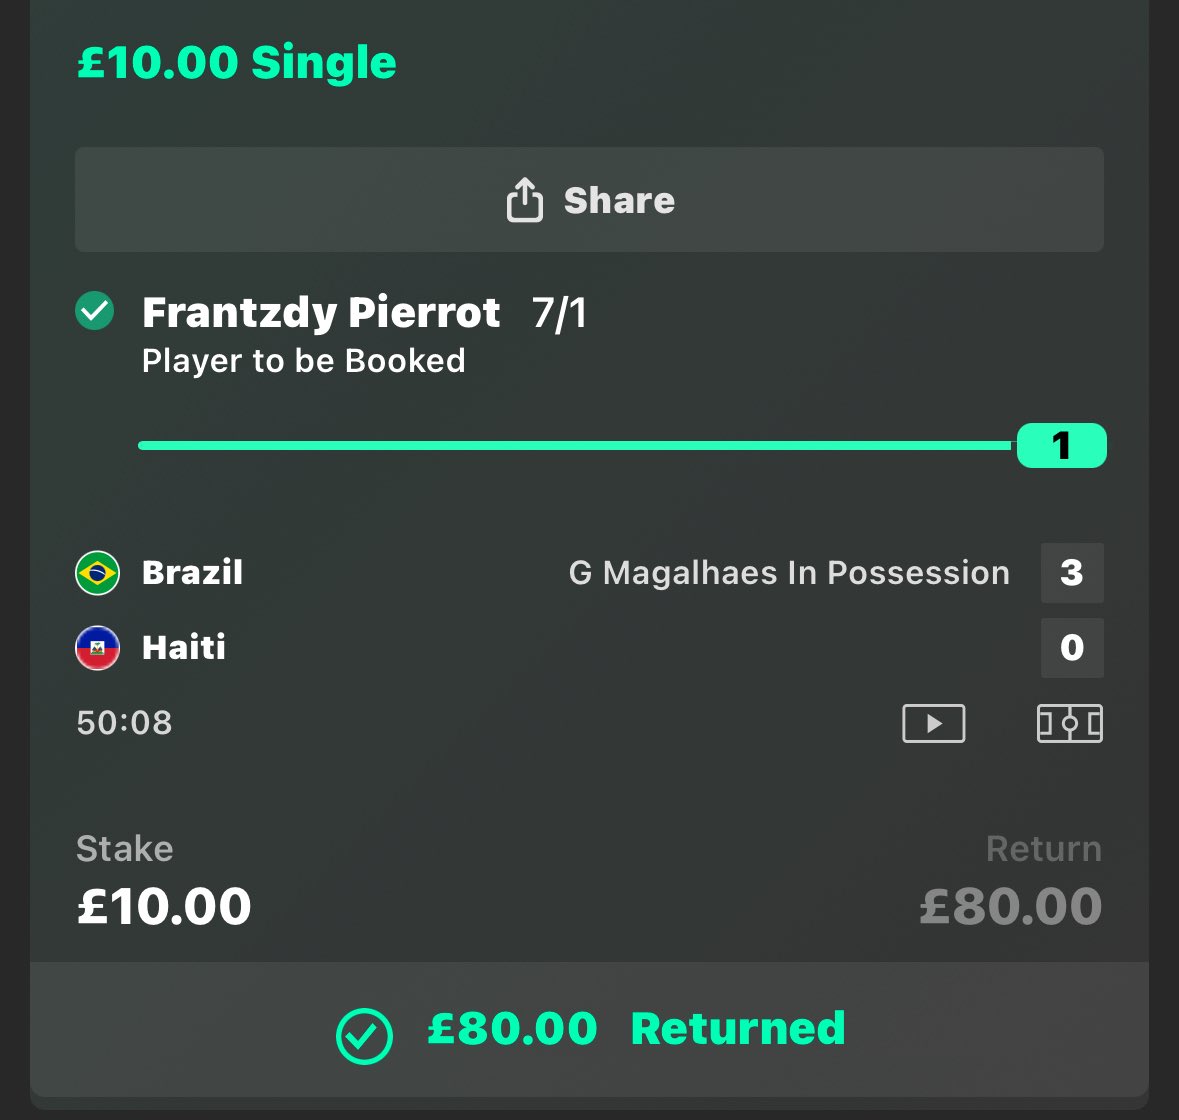
Task: Tap Haiti's score box showing 0
Action: point(1072,647)
